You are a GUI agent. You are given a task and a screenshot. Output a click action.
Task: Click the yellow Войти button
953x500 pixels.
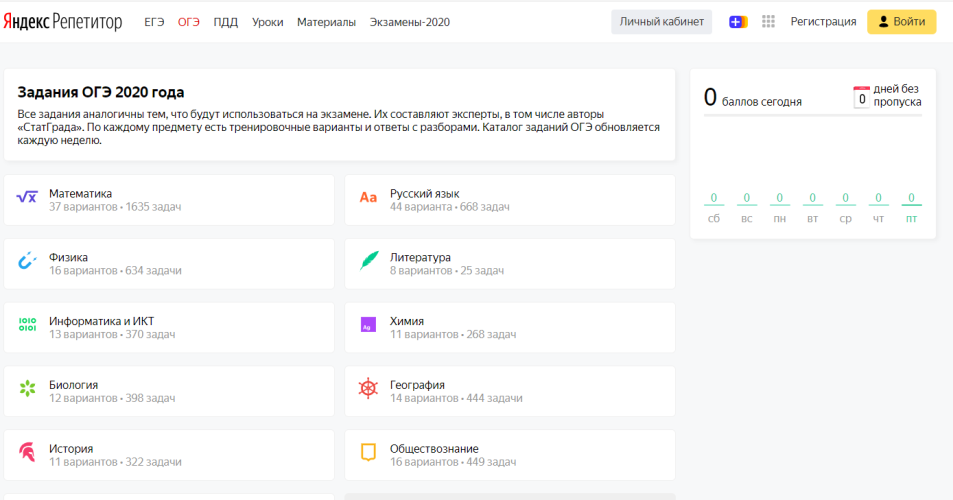901,22
